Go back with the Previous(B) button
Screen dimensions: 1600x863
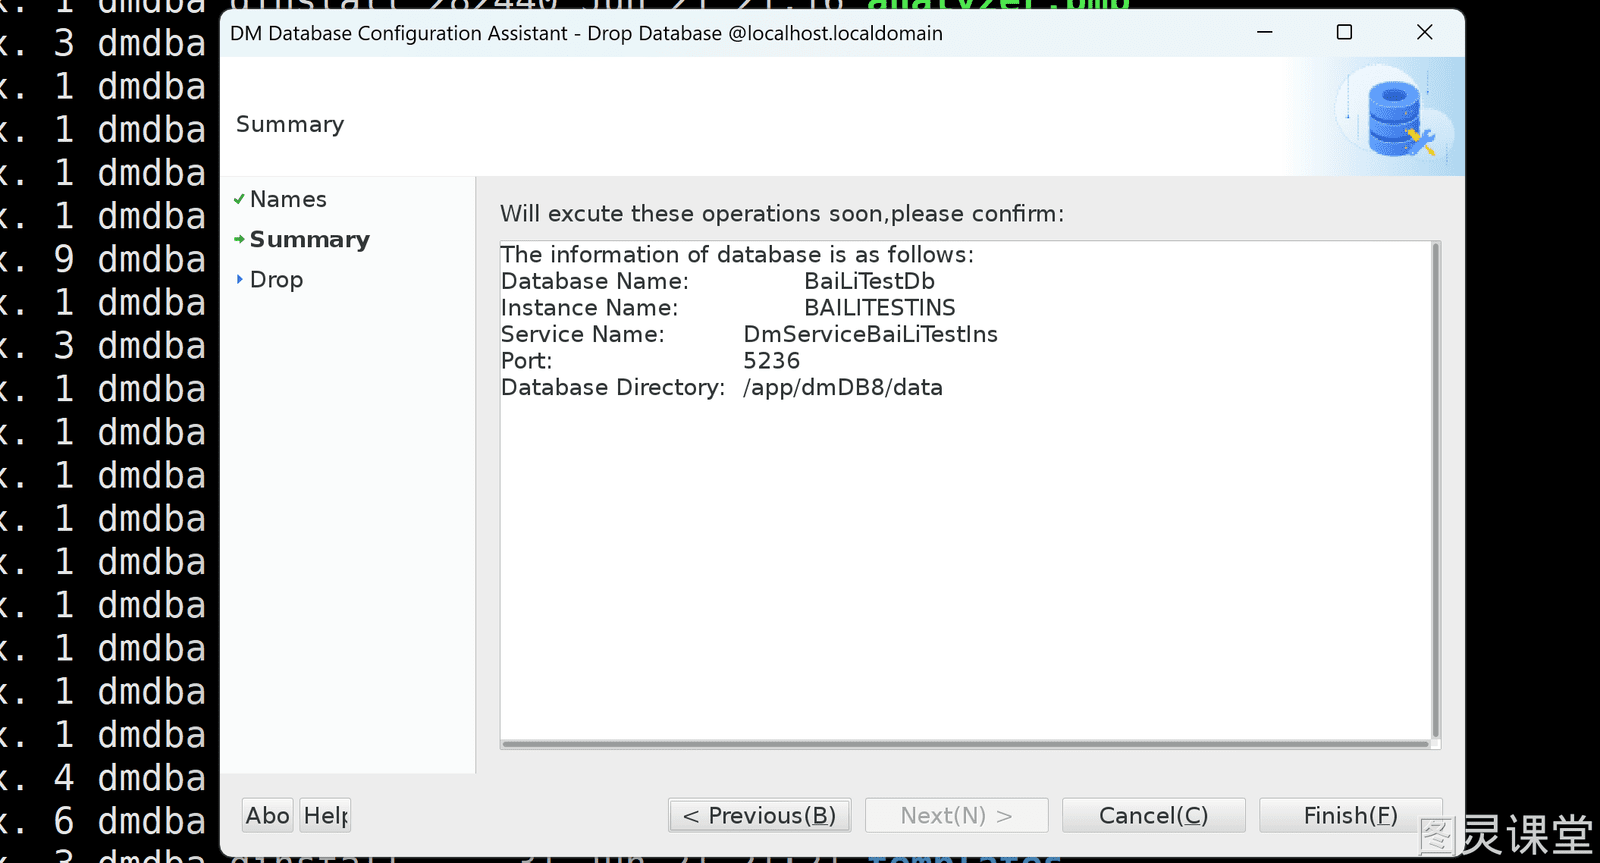760,815
